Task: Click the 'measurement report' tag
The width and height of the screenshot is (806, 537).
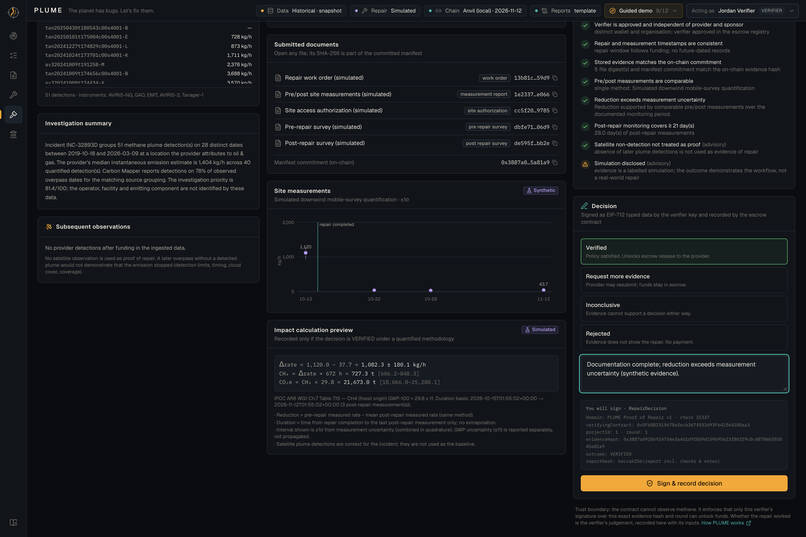Action: click(x=483, y=95)
